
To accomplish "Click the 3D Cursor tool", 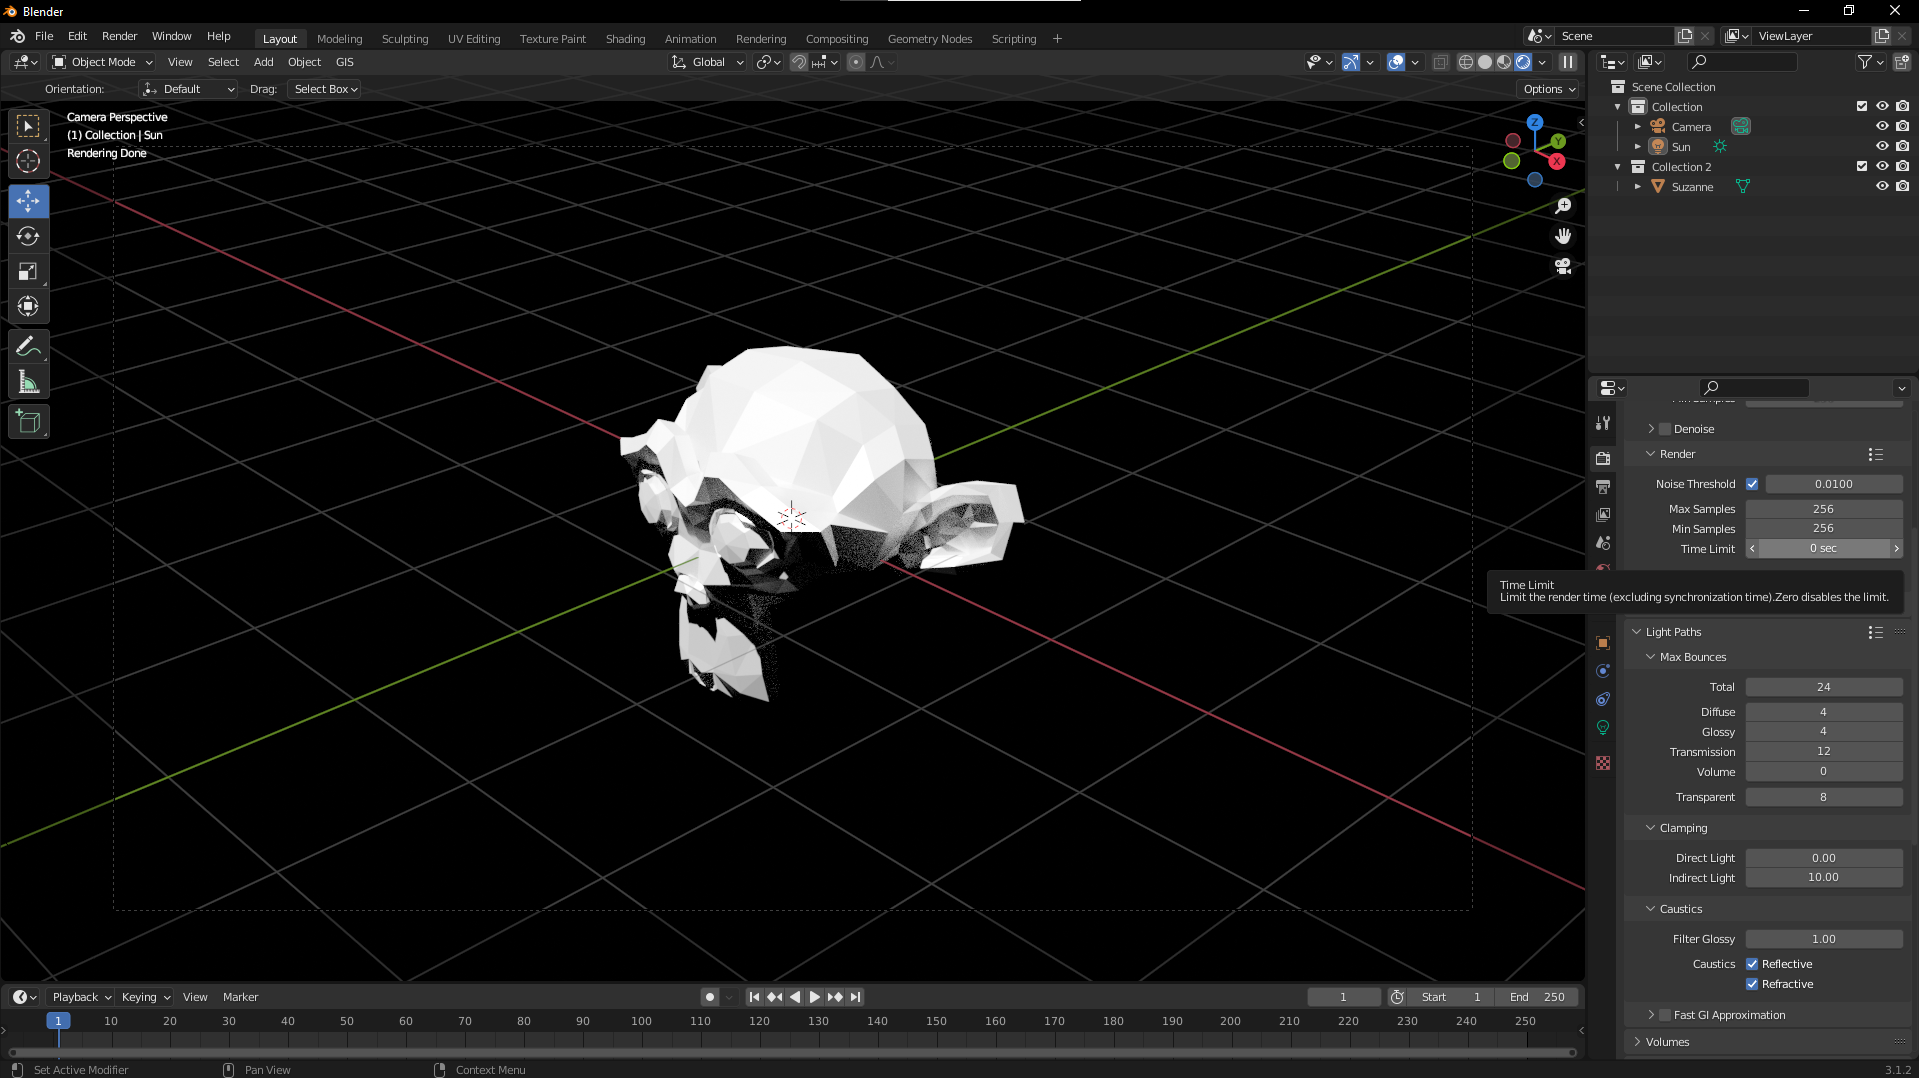I will pyautogui.click(x=28, y=161).
